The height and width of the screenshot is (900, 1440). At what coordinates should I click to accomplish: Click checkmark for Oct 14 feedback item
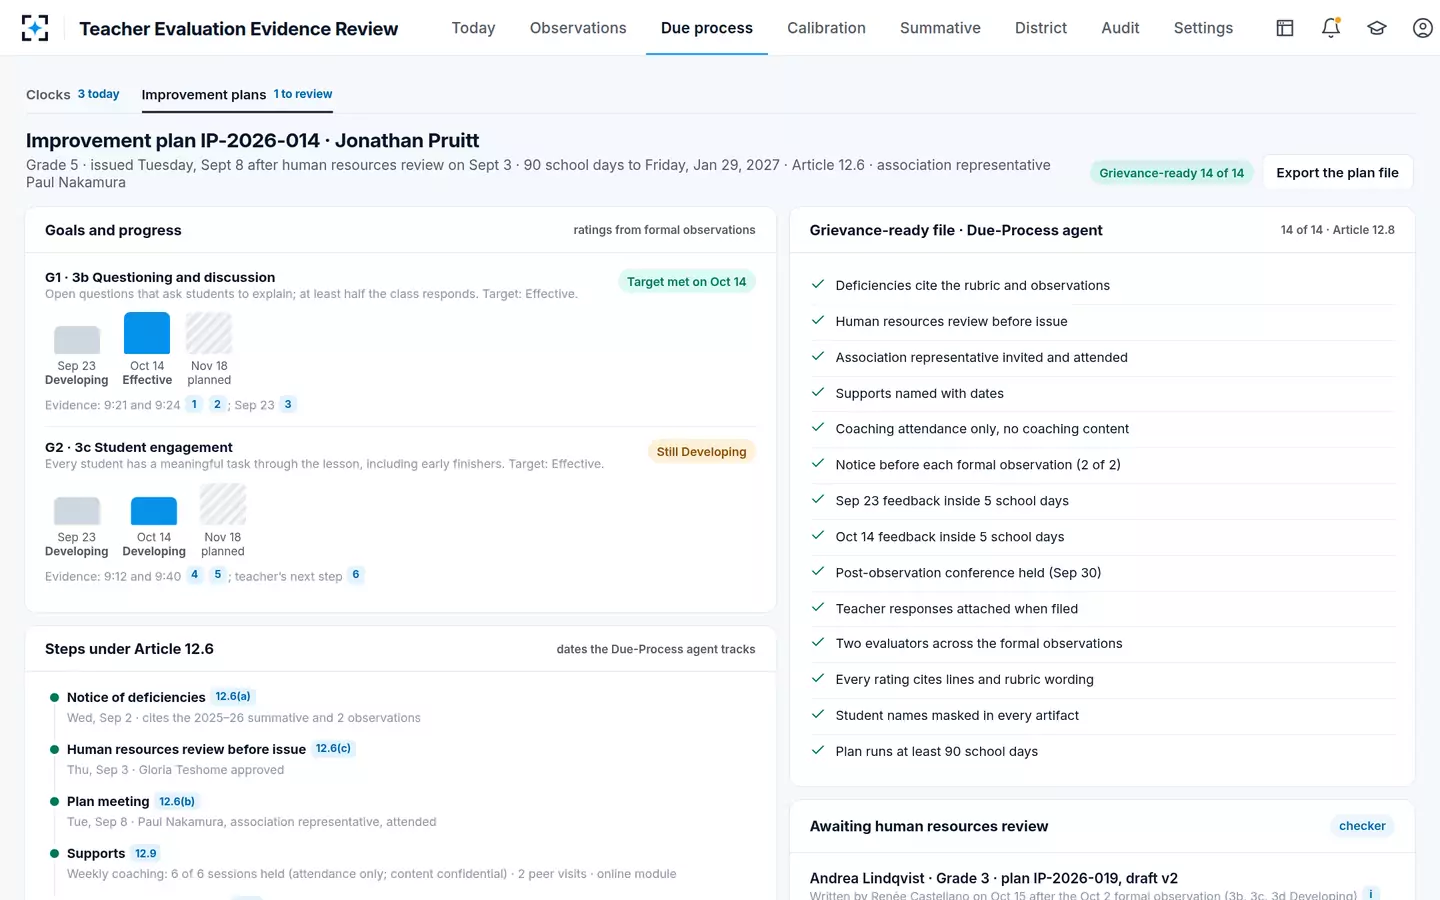tap(817, 535)
